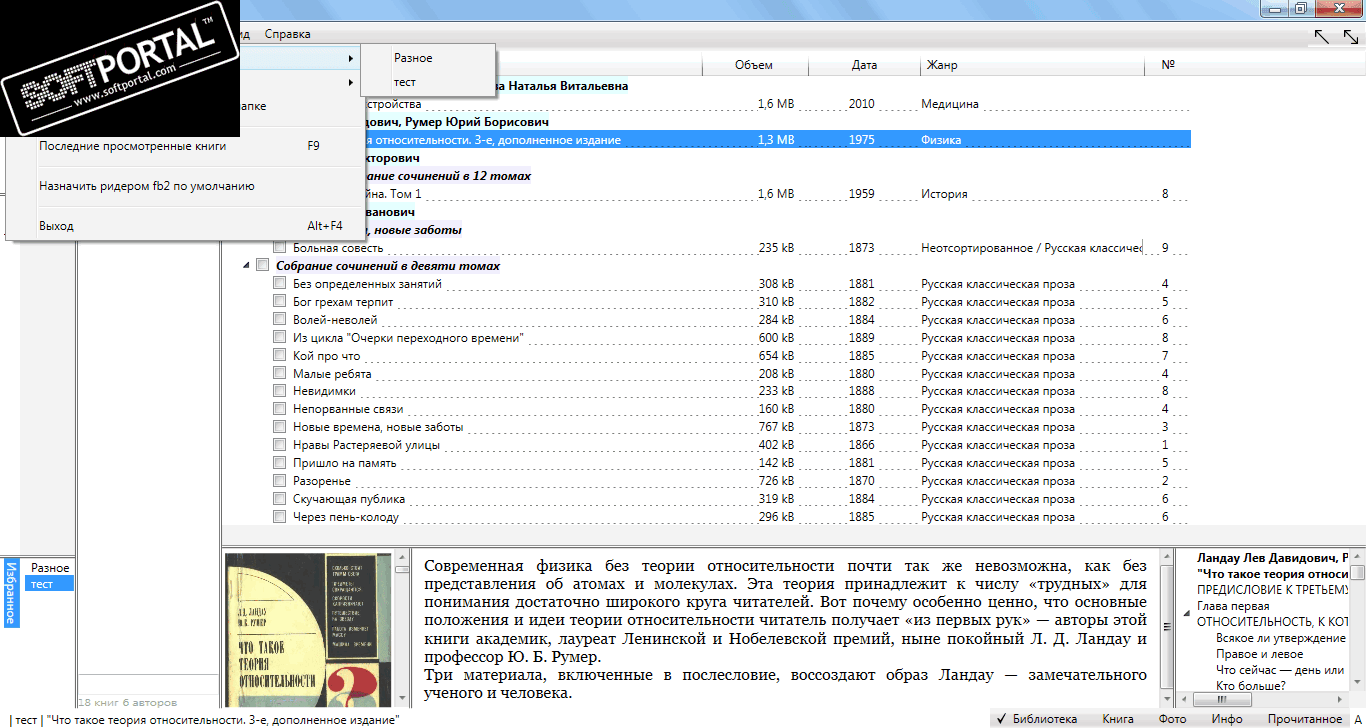This screenshot has height=728, width=1366.
Task: Click the 'Наталья Витальевна' author heading
Action: 568,86
